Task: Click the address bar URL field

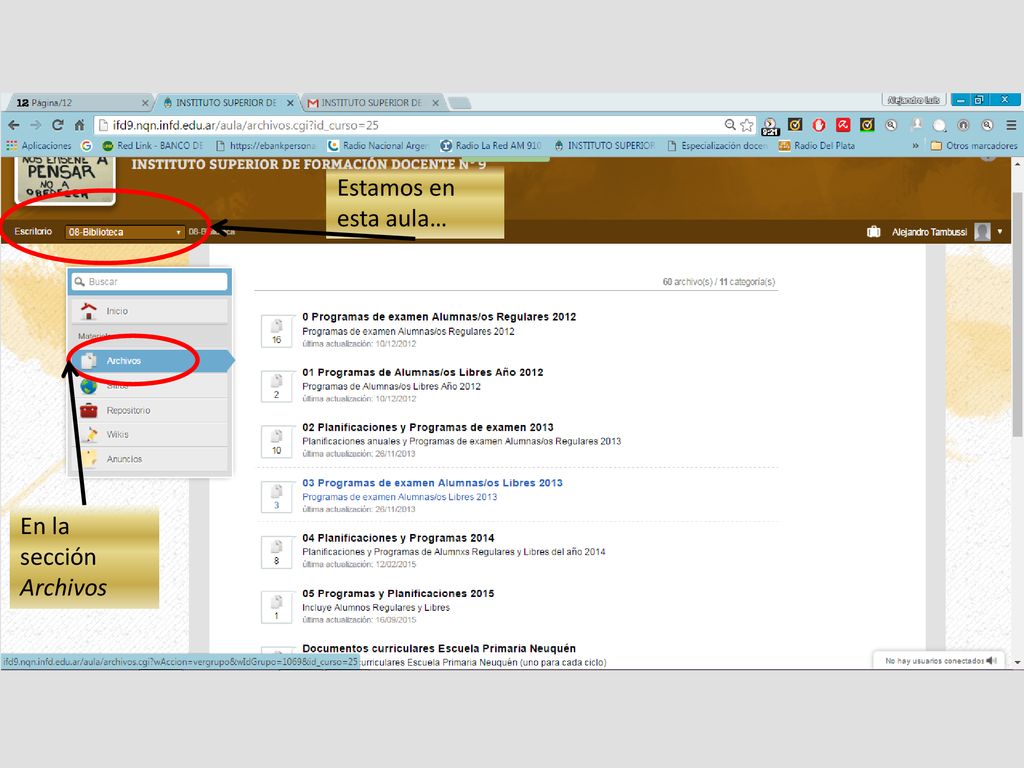Action: click(x=411, y=125)
